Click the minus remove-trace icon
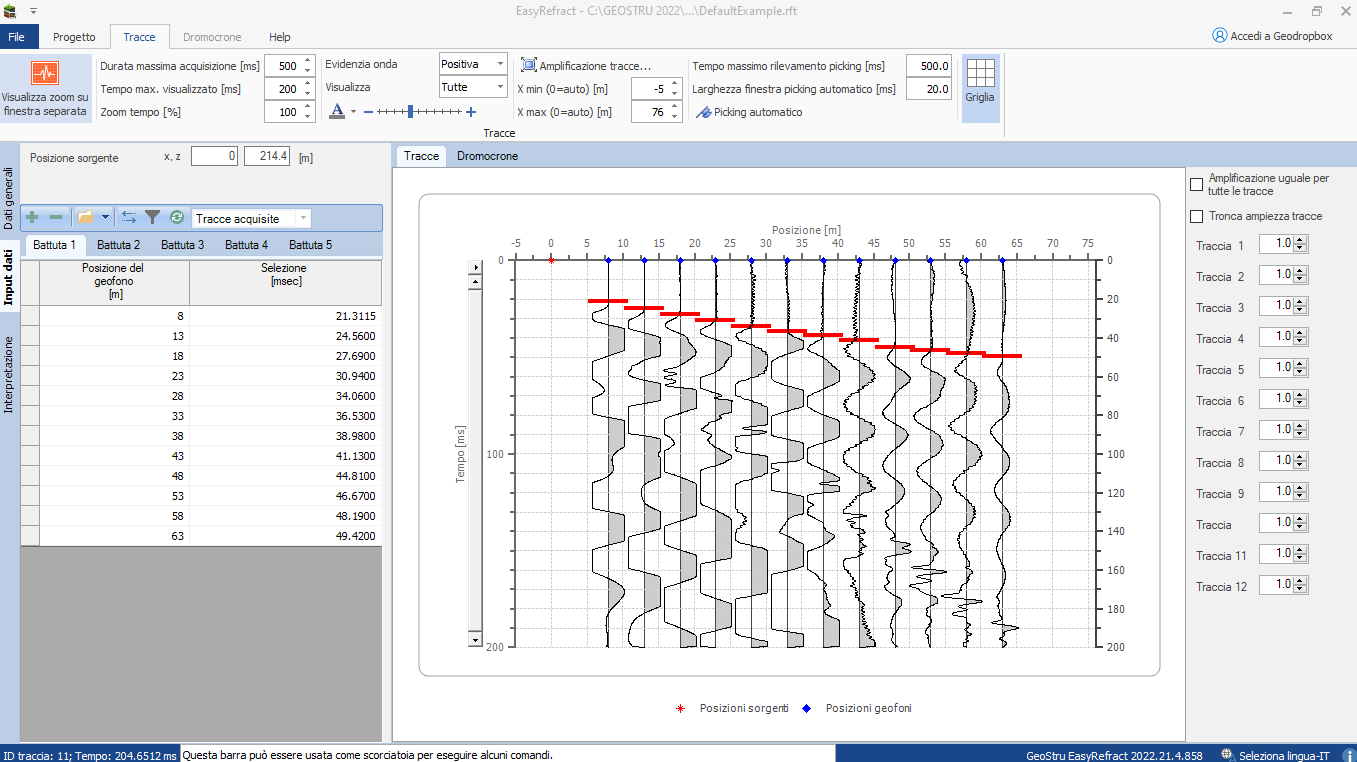The image size is (1357, 762). (56, 217)
